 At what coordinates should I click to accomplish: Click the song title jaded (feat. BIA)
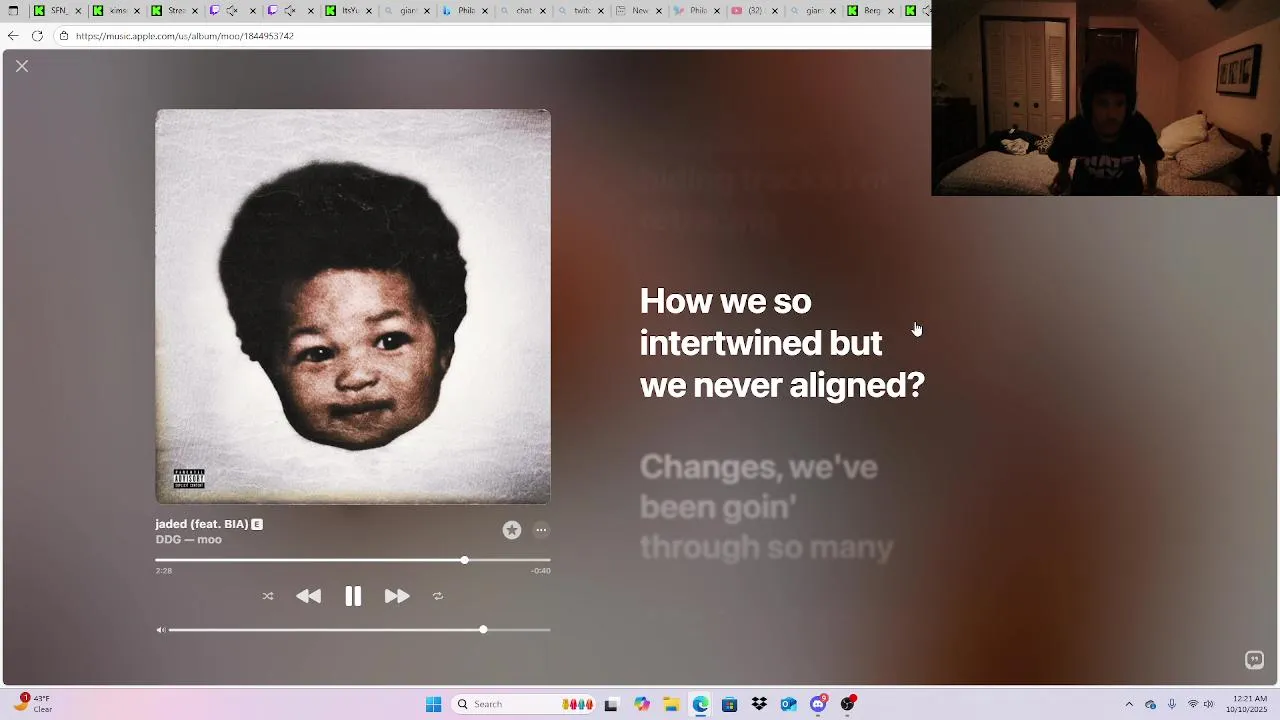pos(202,524)
